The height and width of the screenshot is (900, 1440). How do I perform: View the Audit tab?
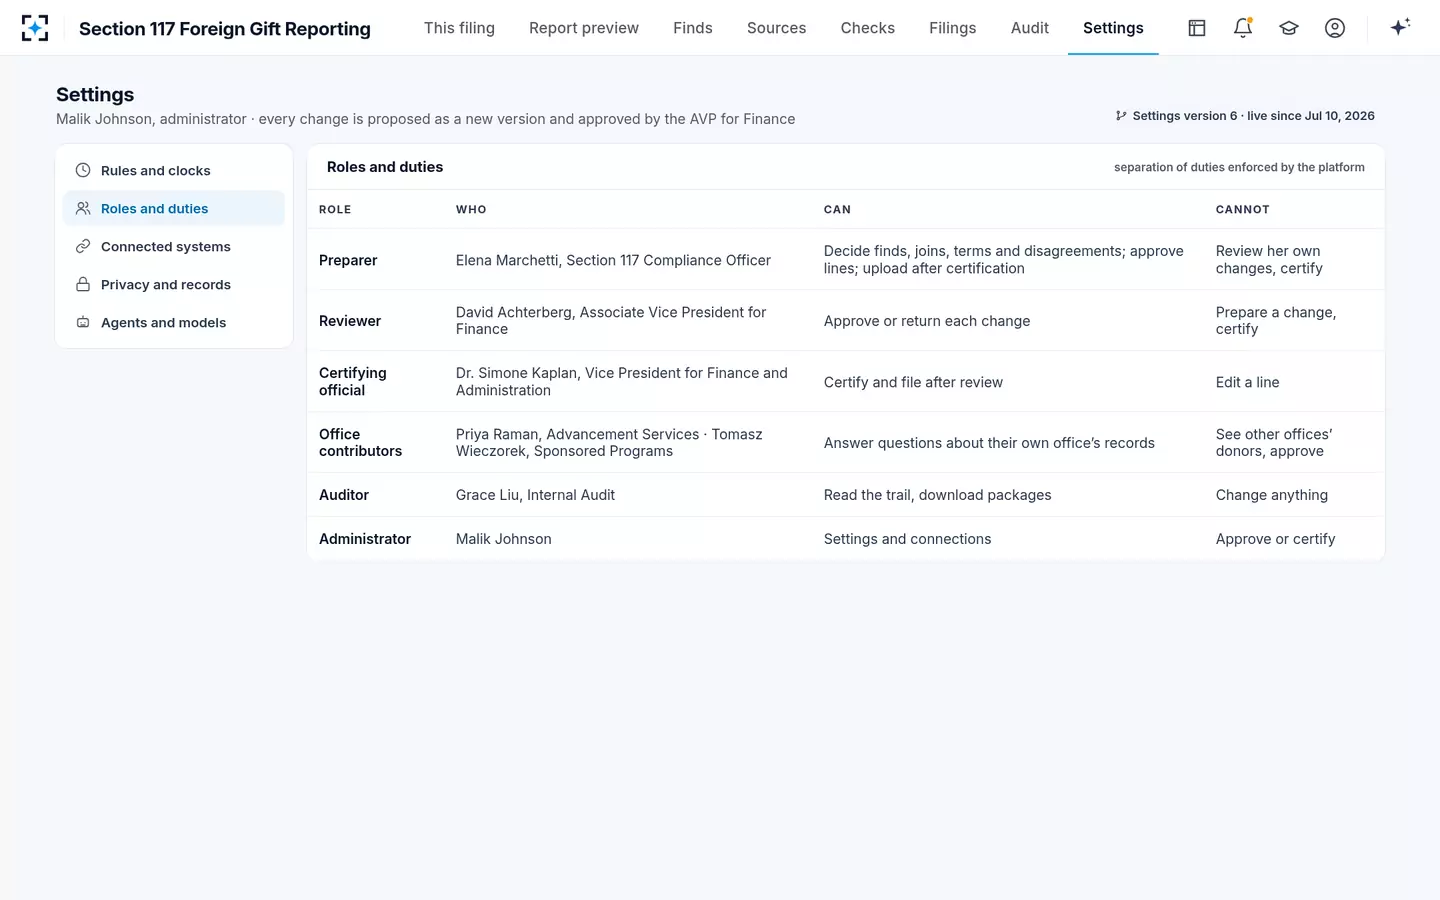coord(1030,28)
